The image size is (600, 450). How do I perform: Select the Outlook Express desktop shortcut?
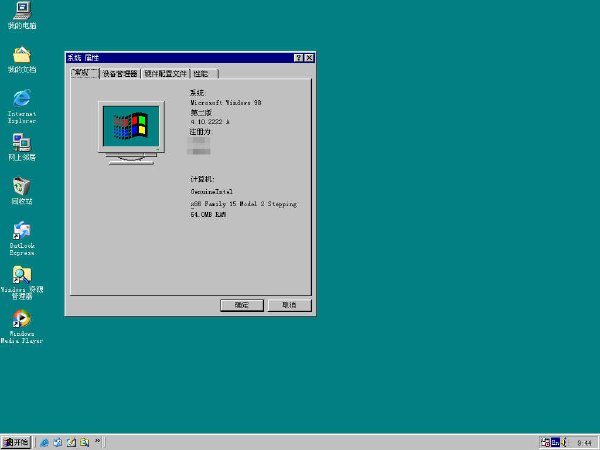(x=22, y=238)
